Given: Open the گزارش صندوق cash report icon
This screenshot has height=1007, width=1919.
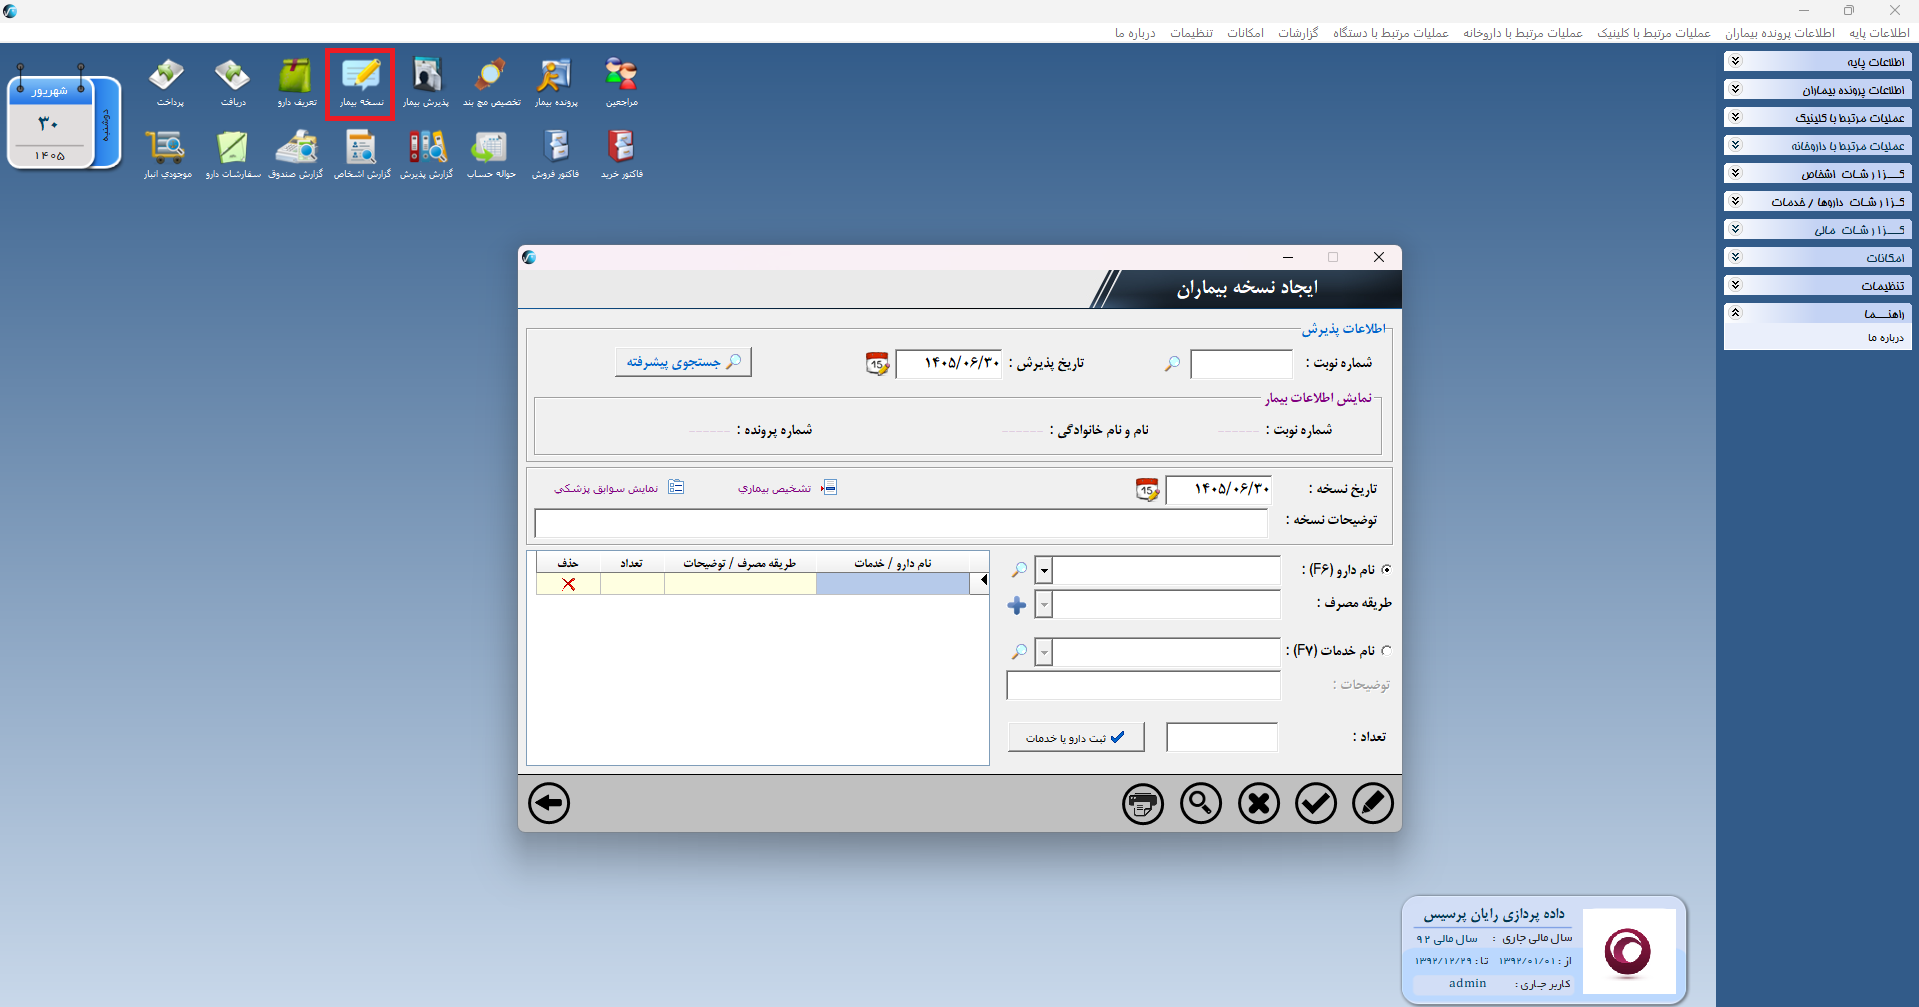Looking at the screenshot, I should [296, 154].
